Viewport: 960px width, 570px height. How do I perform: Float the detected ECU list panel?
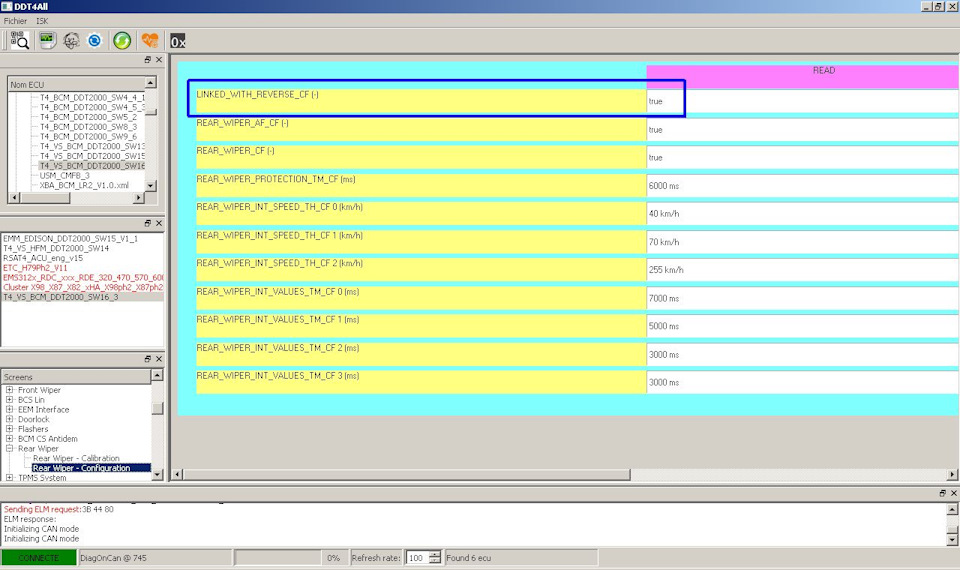148,223
